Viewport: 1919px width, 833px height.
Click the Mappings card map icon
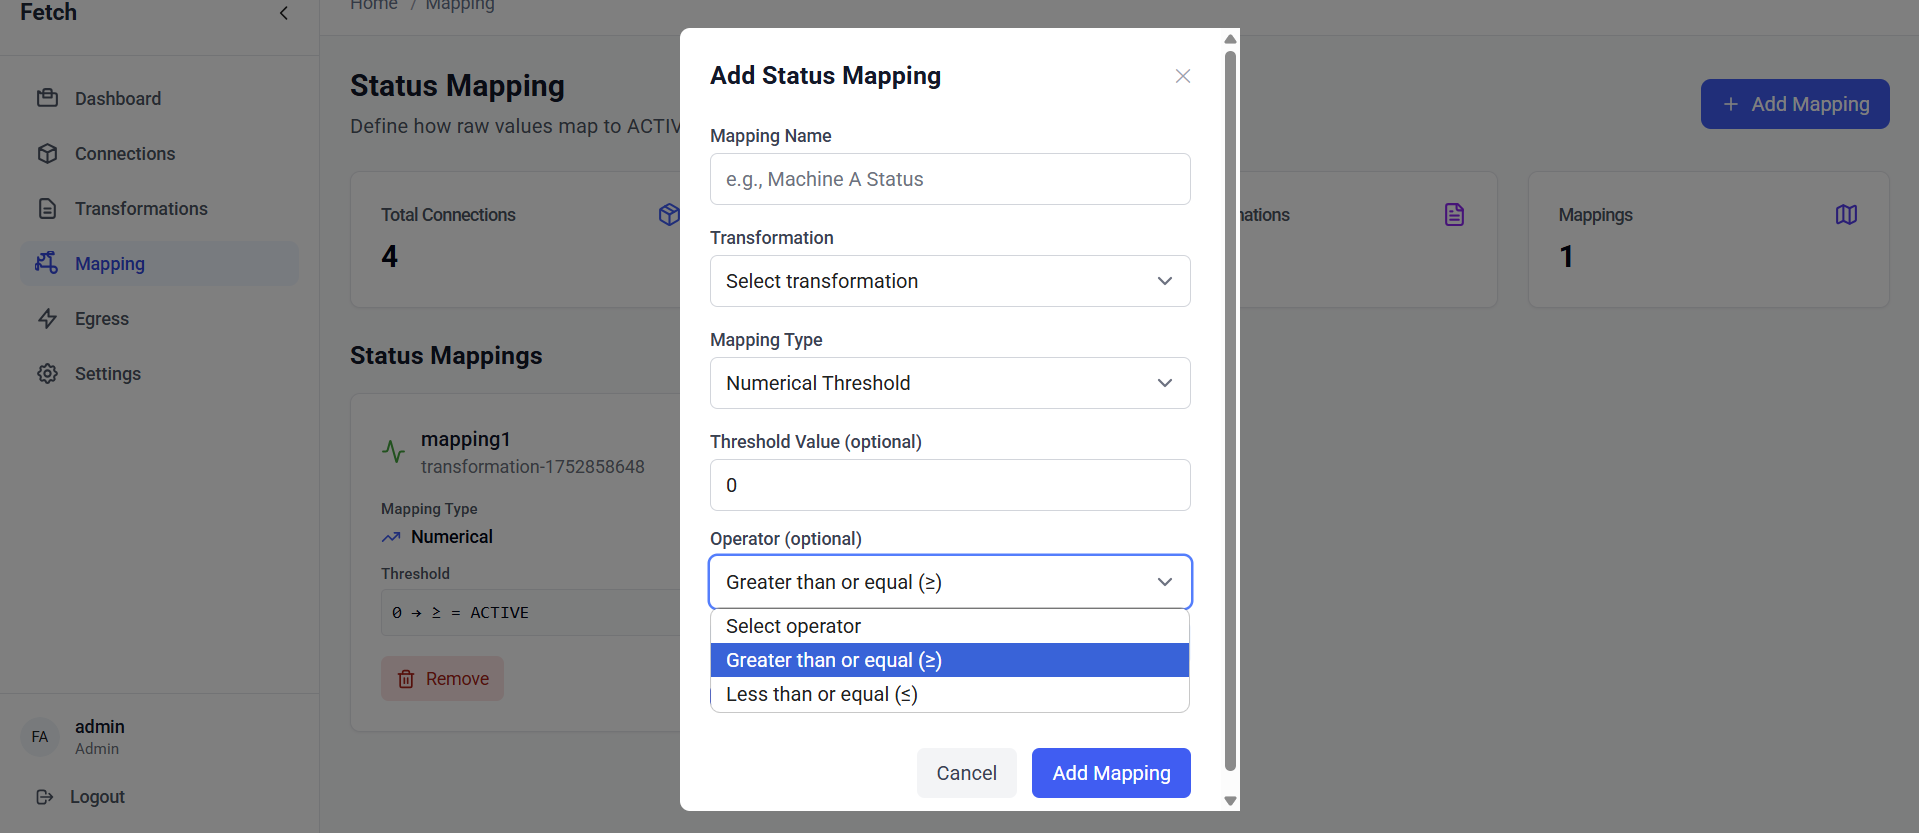pos(1846,215)
